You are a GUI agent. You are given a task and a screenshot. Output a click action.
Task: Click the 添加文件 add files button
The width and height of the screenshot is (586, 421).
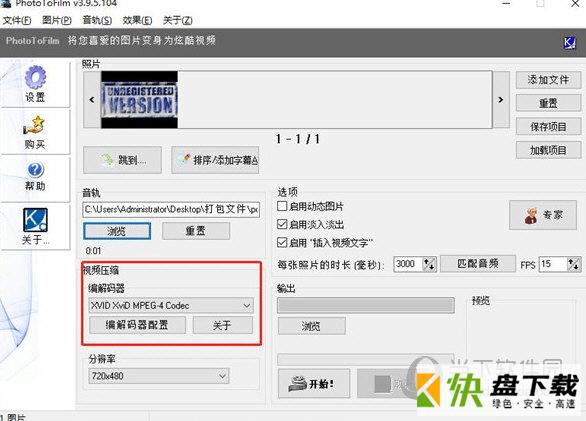pyautogui.click(x=548, y=80)
